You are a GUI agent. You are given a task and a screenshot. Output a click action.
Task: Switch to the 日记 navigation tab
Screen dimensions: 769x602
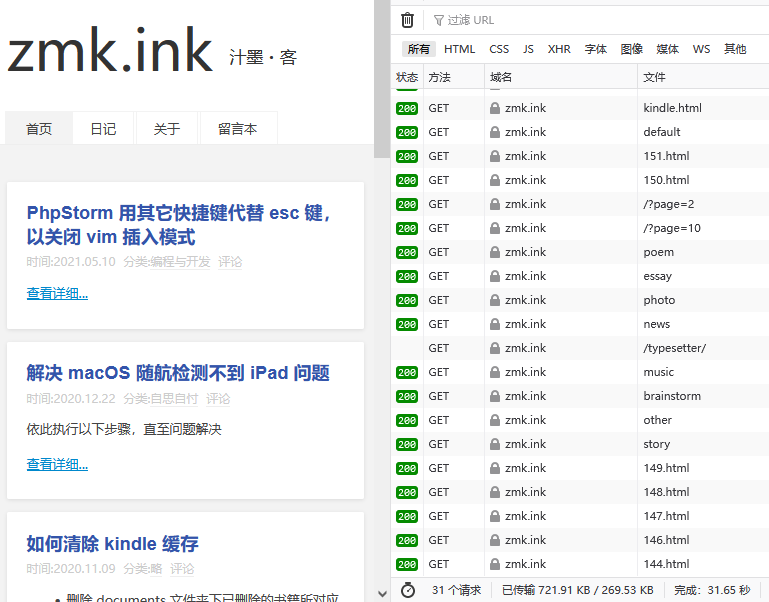coord(103,129)
